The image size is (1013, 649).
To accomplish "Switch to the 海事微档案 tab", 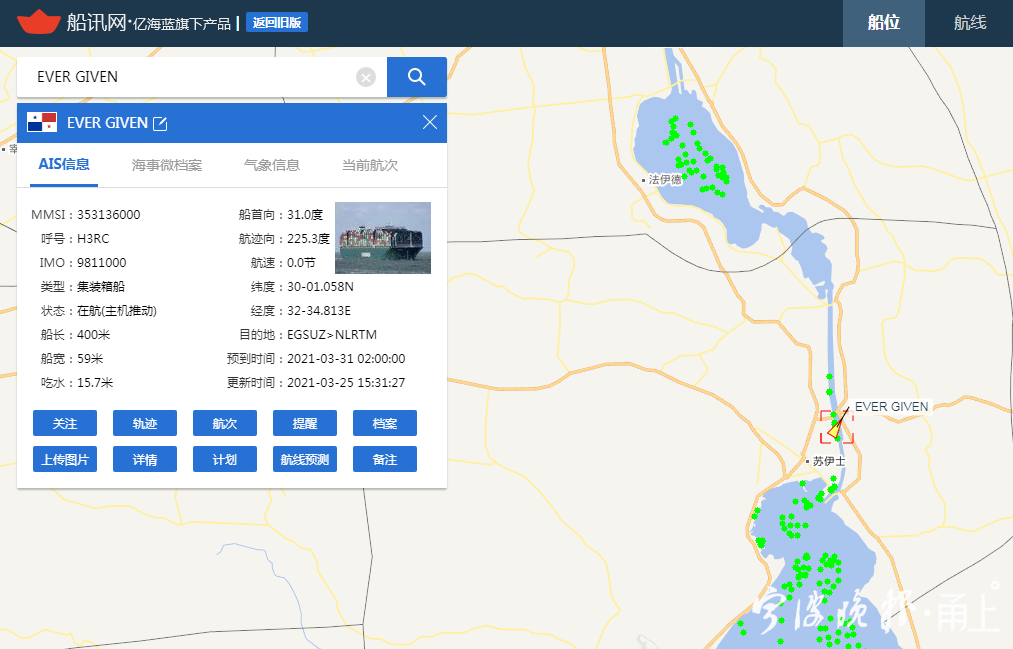I will [167, 165].
